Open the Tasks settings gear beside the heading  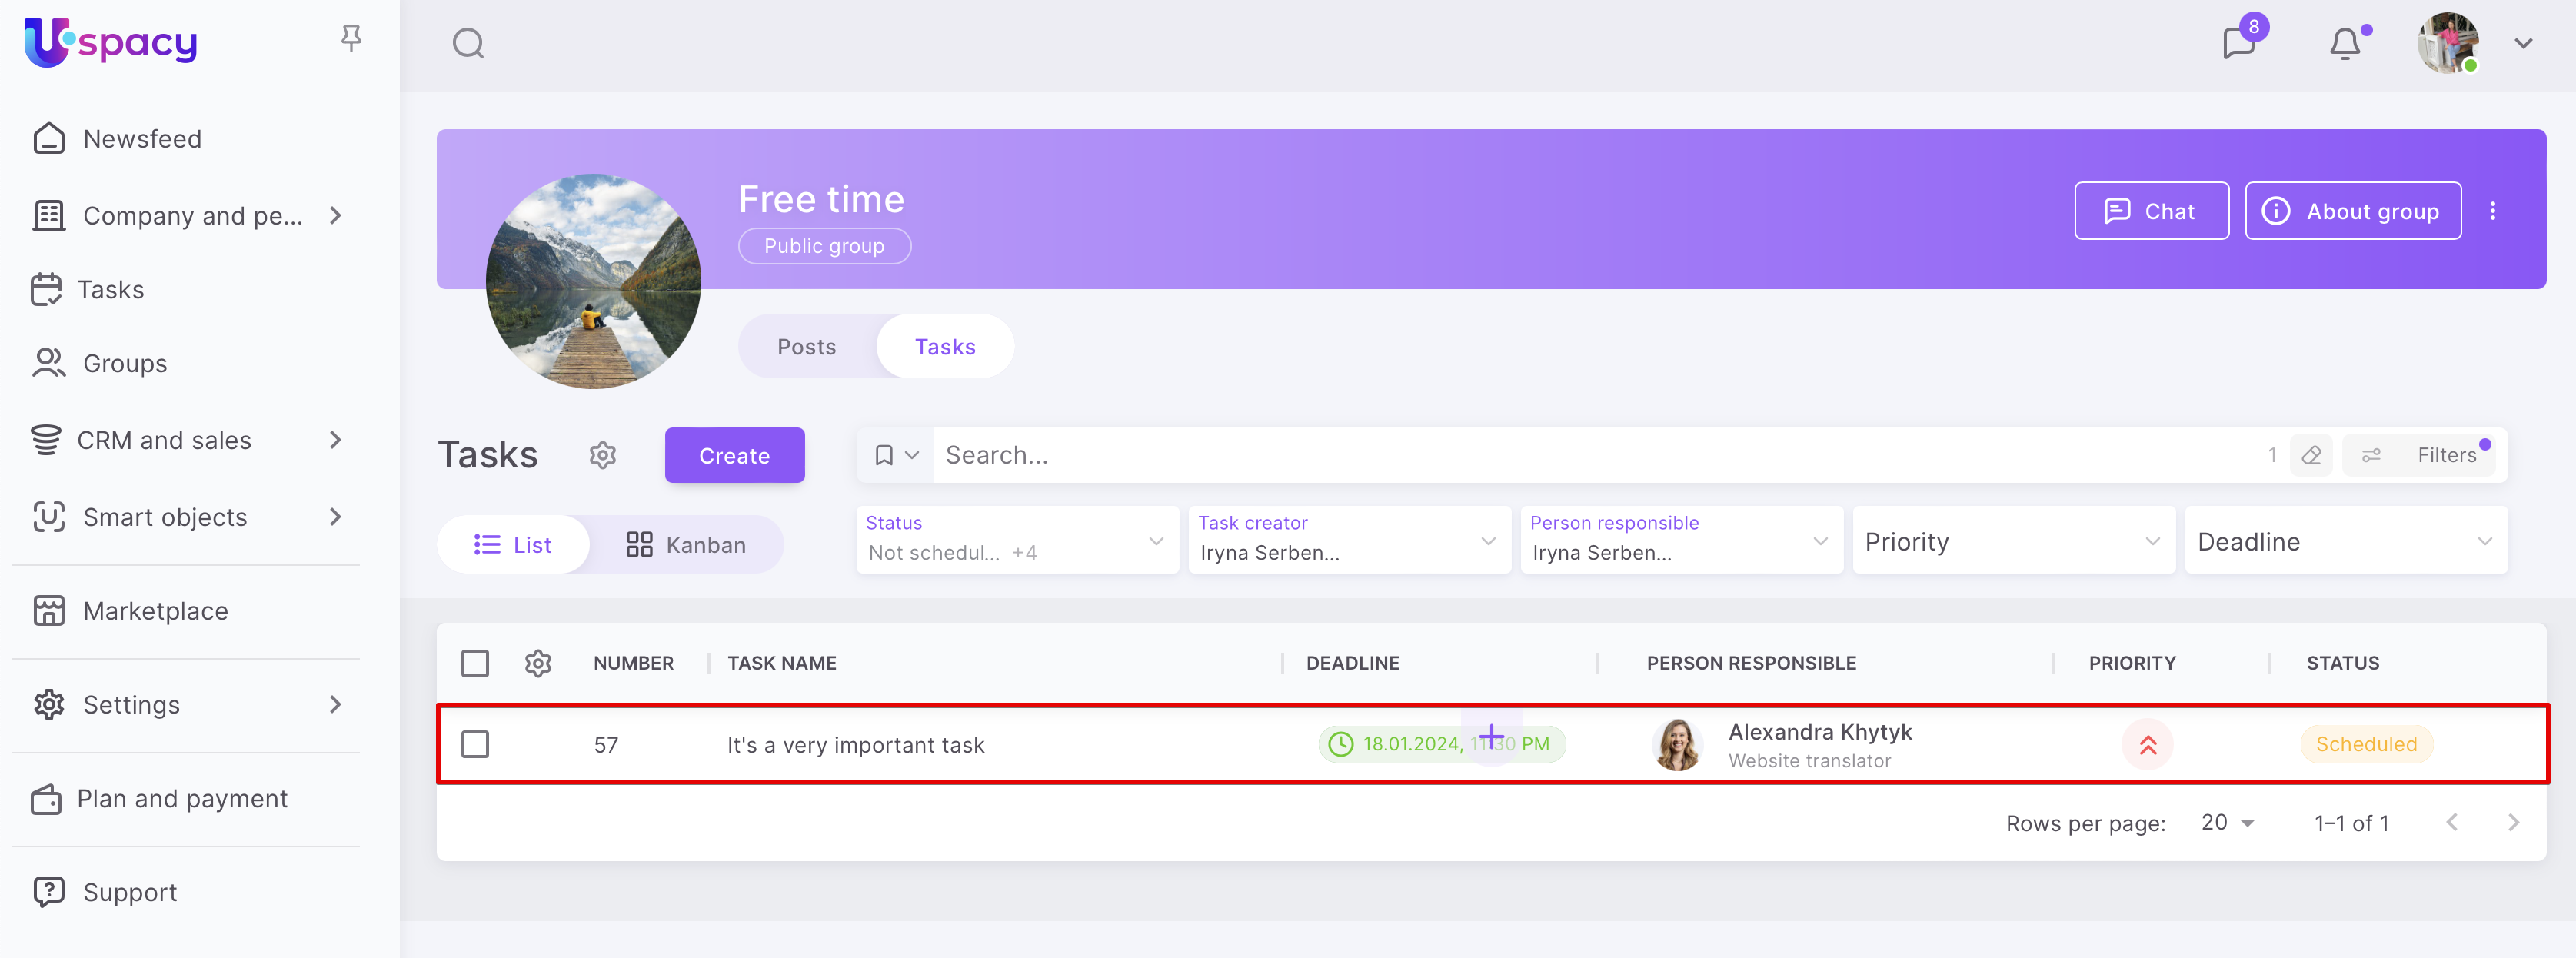click(x=602, y=456)
